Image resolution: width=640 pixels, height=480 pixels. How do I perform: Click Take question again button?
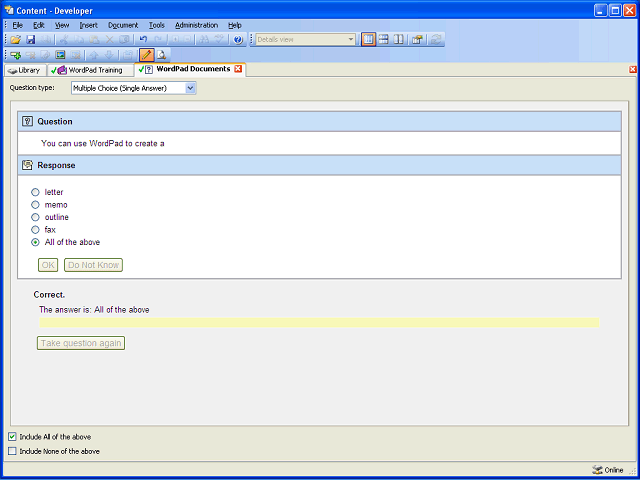tap(81, 343)
